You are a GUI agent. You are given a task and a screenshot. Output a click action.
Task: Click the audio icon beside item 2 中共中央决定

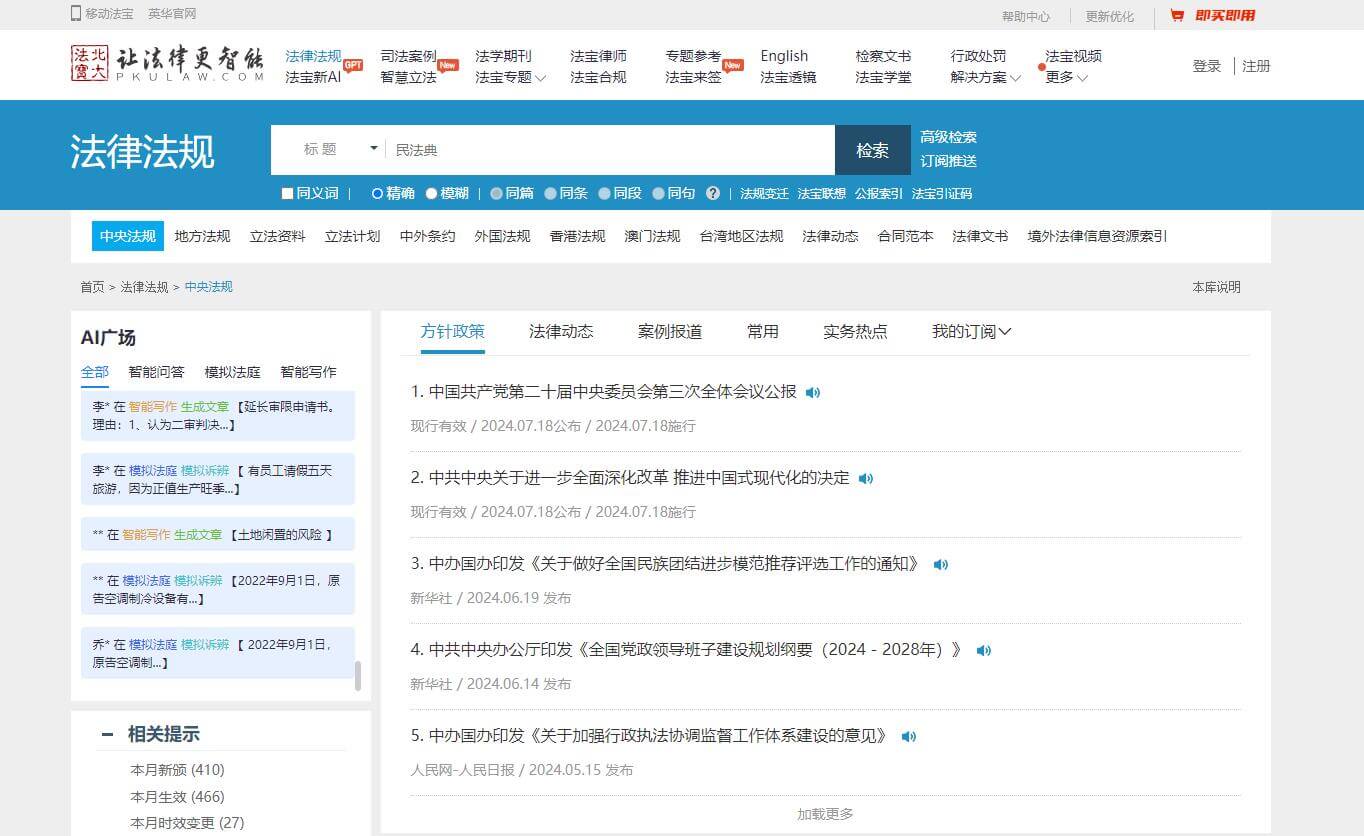point(865,478)
